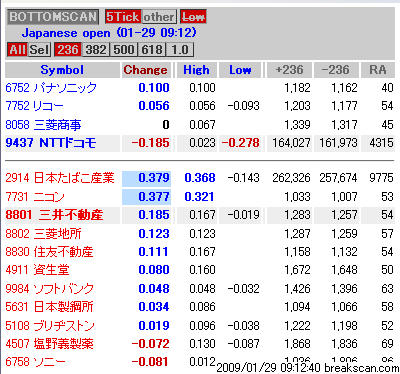Open symbol 8830 住友不動産
This screenshot has width=400, height=374.
(49, 252)
